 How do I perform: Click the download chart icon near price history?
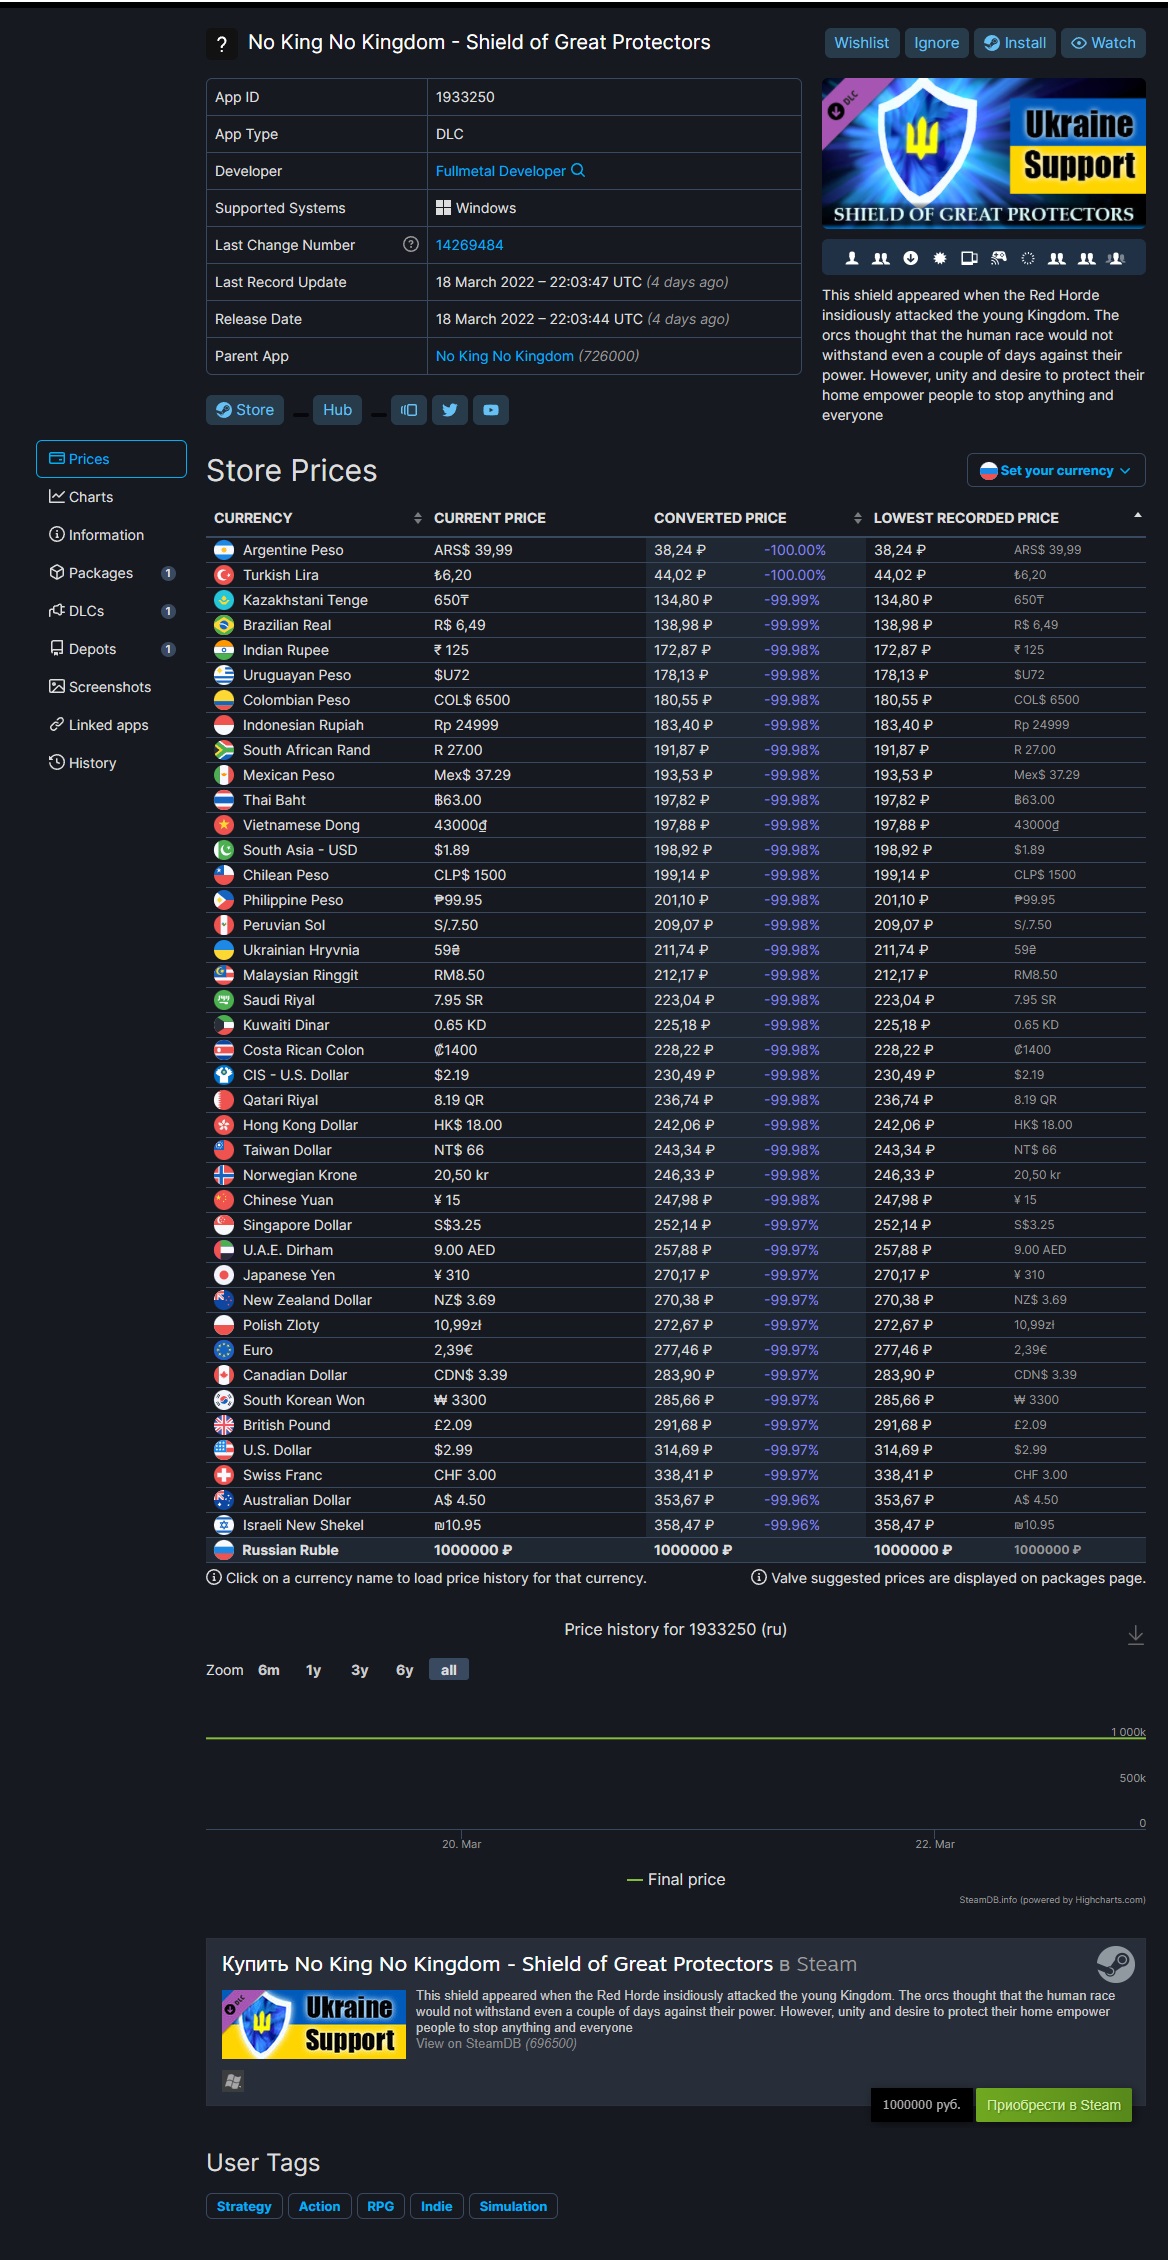(x=1135, y=1635)
